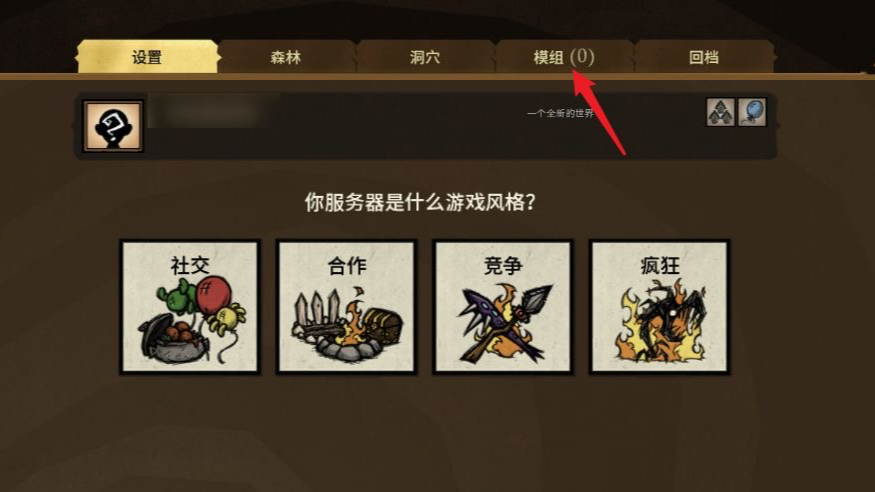Open the 设置 settings tab
875x492 pixels.
(x=147, y=57)
